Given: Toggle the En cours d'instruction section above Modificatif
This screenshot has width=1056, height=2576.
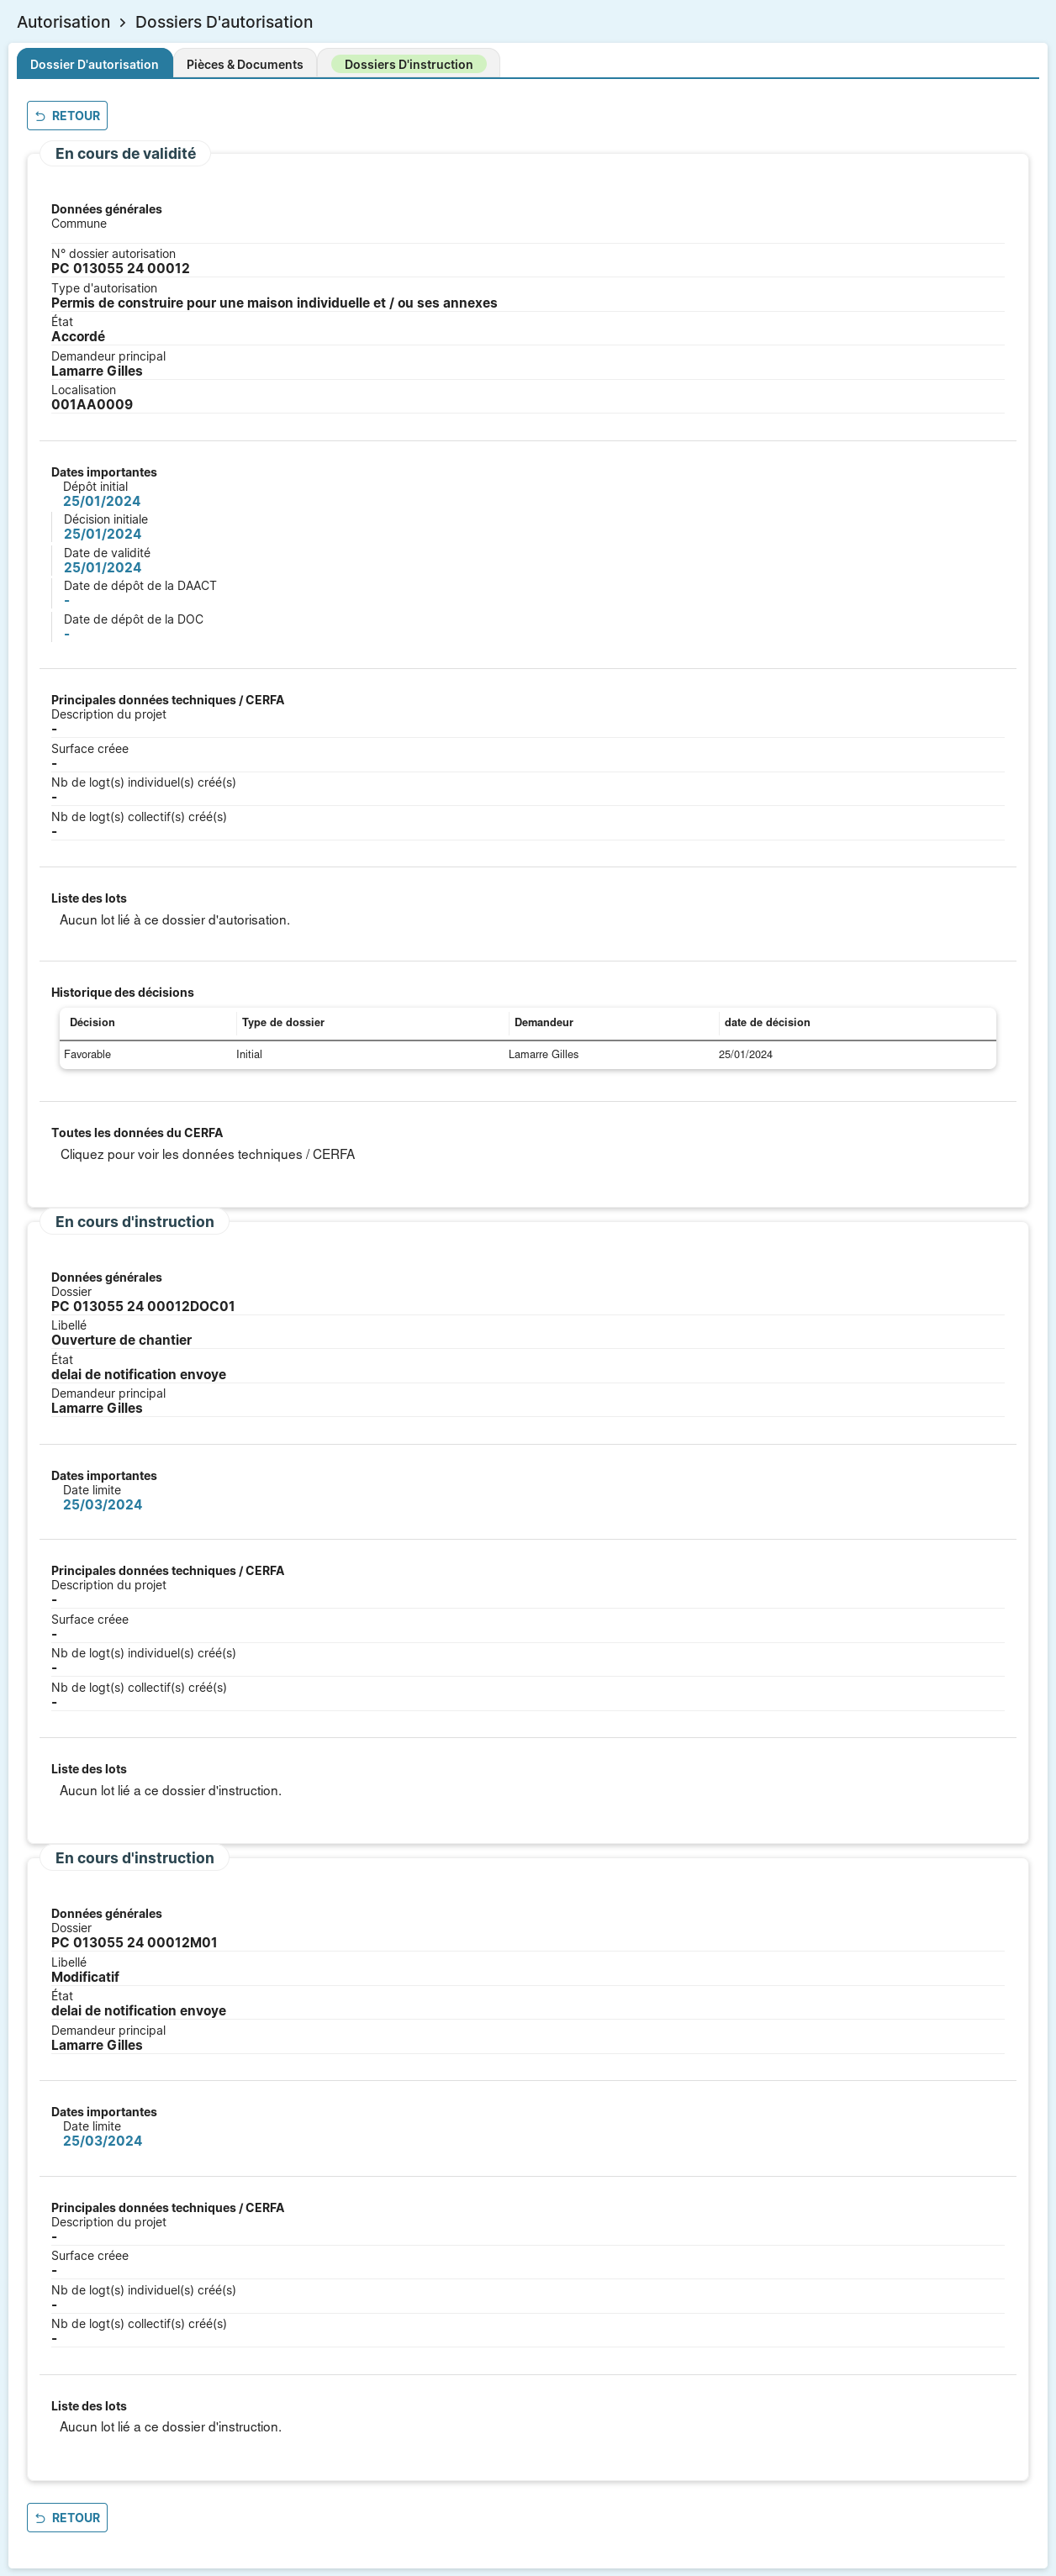Looking at the screenshot, I should click(x=134, y=1857).
